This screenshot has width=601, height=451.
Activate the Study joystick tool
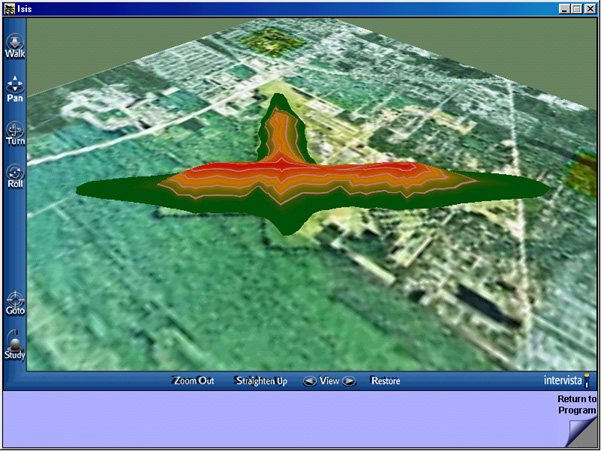click(x=15, y=345)
